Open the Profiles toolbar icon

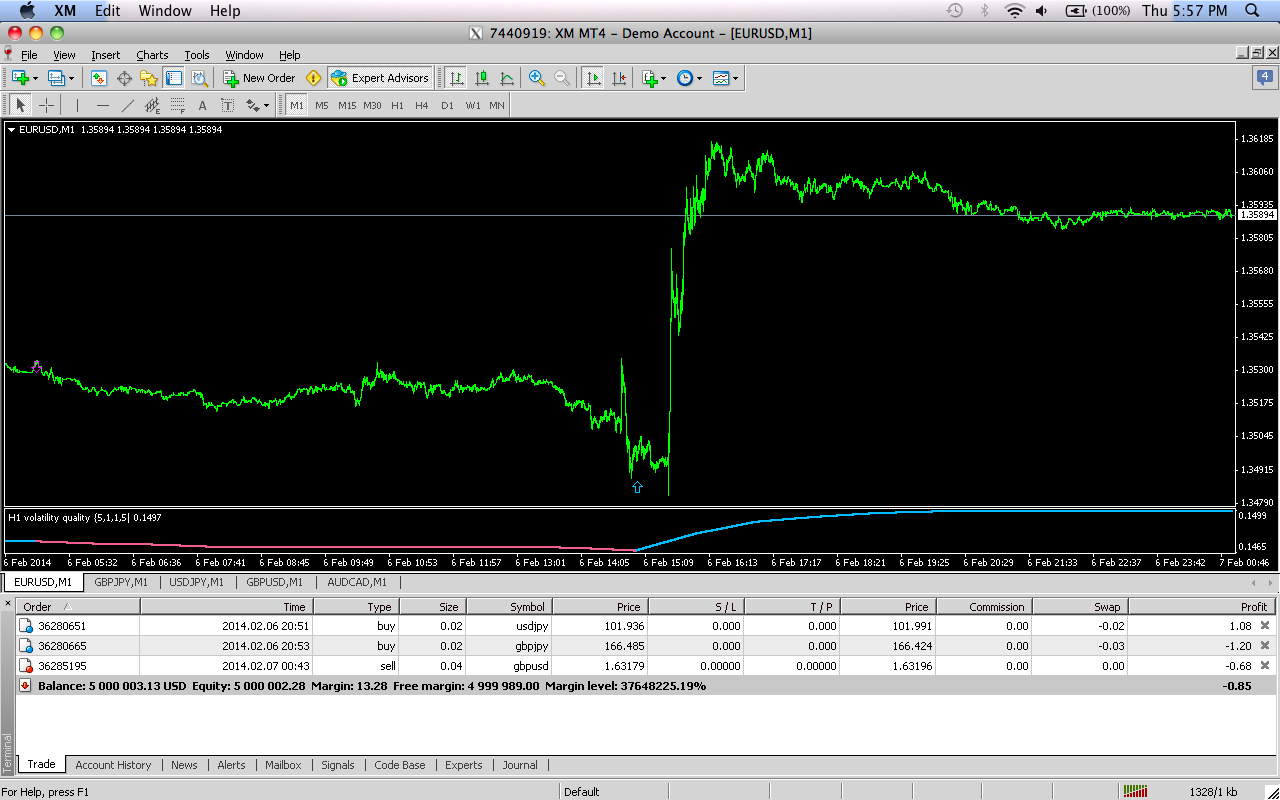pyautogui.click(x=56, y=78)
